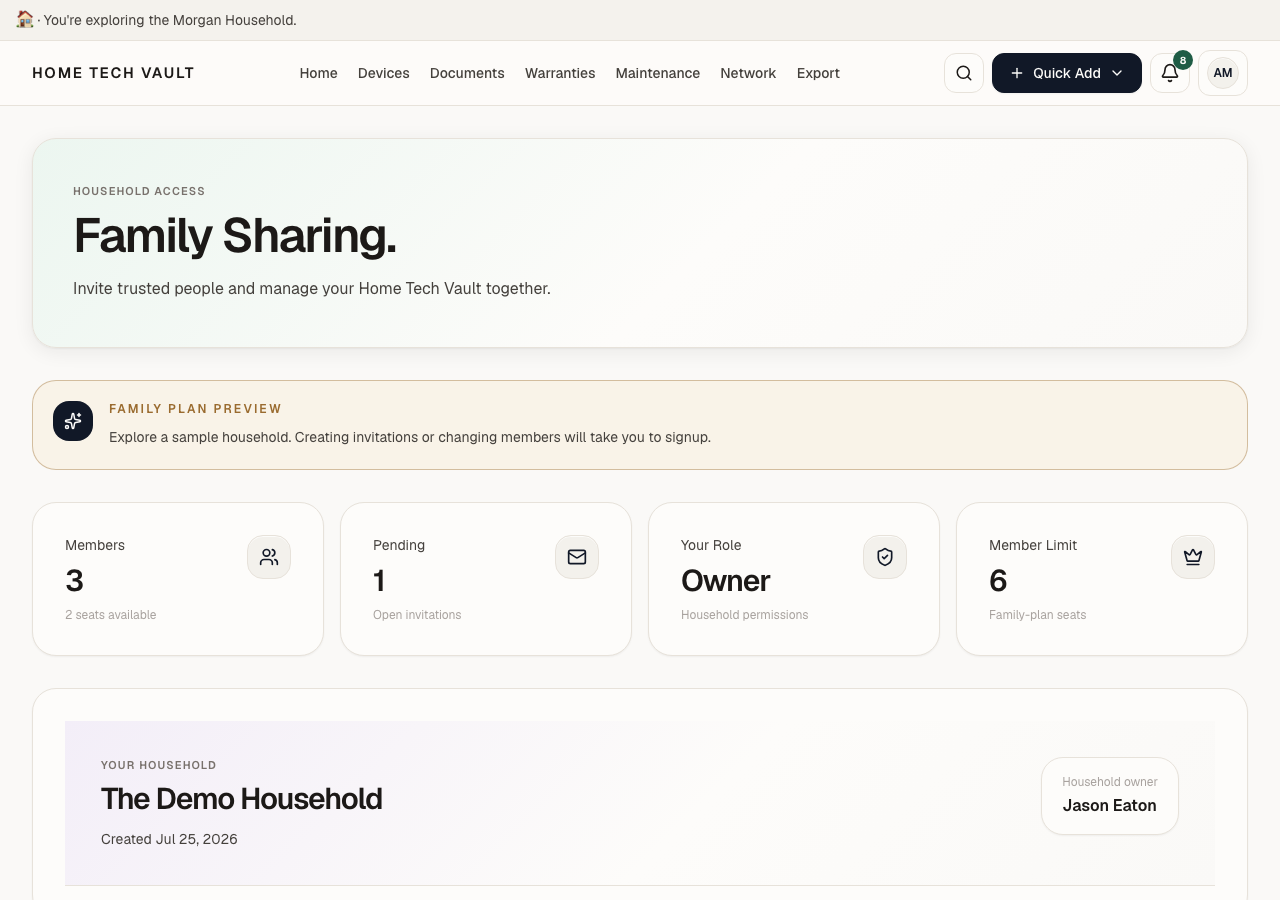Screen dimensions: 1280x900
Task: Click the Quick Add button label
Action: 1067,73
